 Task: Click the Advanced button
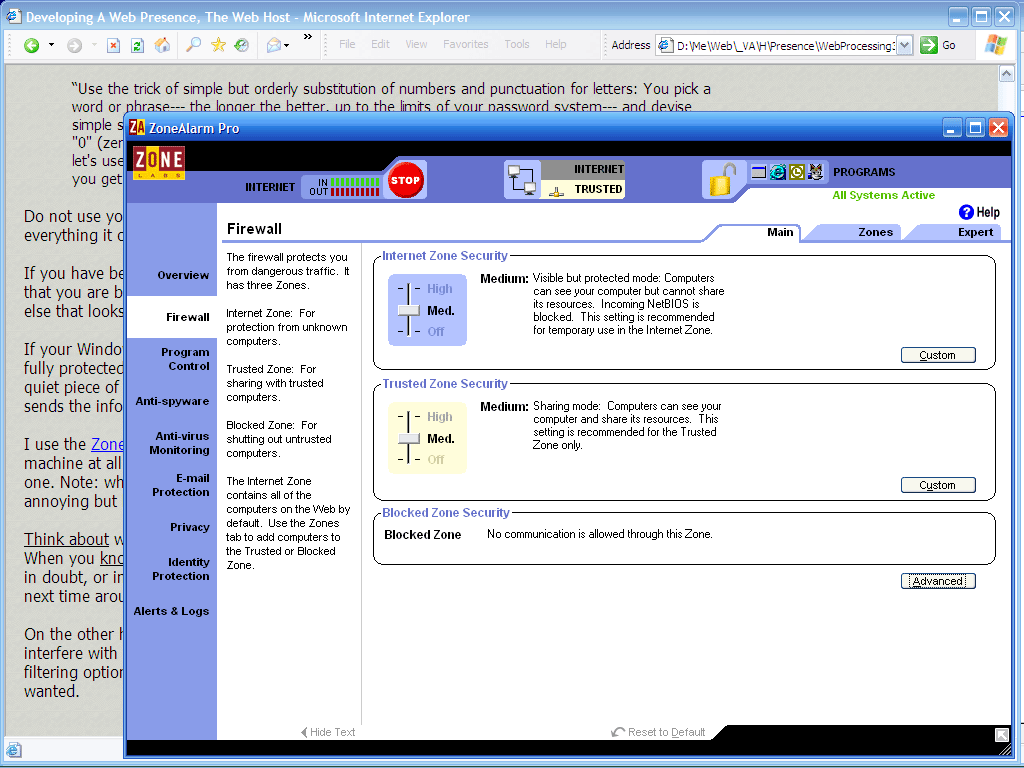[x=937, y=581]
